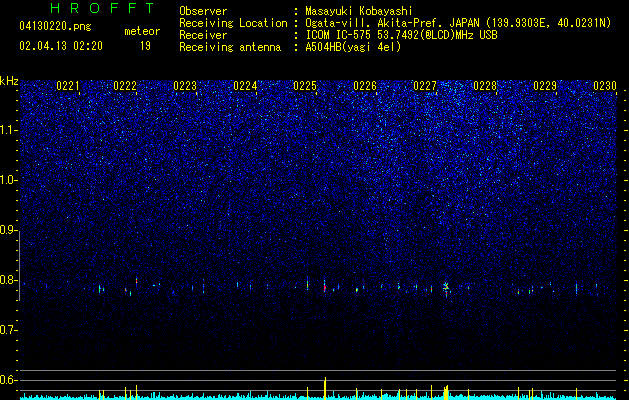Click the 0224 time marker
The width and height of the screenshot is (629, 400).
[x=245, y=86]
